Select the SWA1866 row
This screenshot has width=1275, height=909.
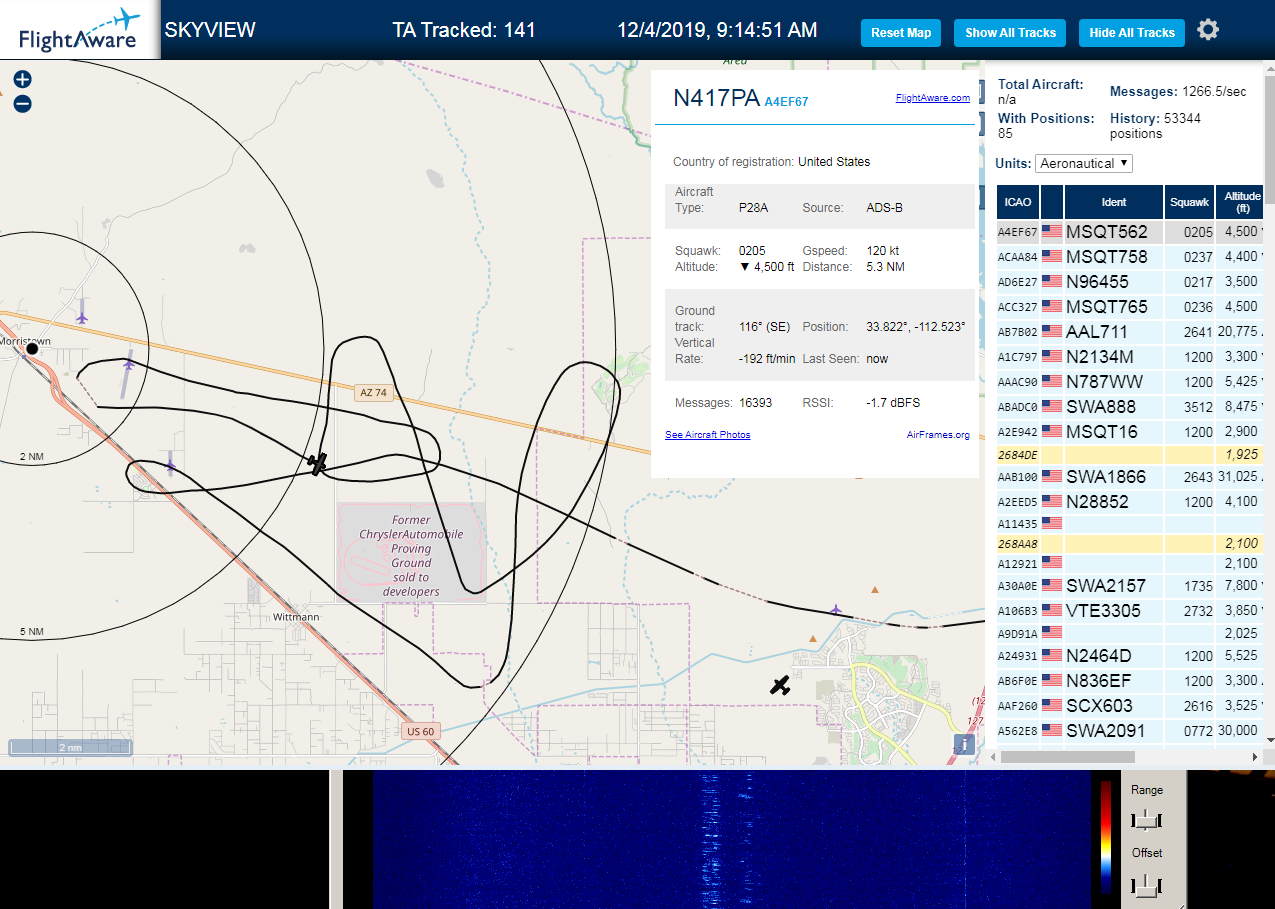coord(1130,477)
